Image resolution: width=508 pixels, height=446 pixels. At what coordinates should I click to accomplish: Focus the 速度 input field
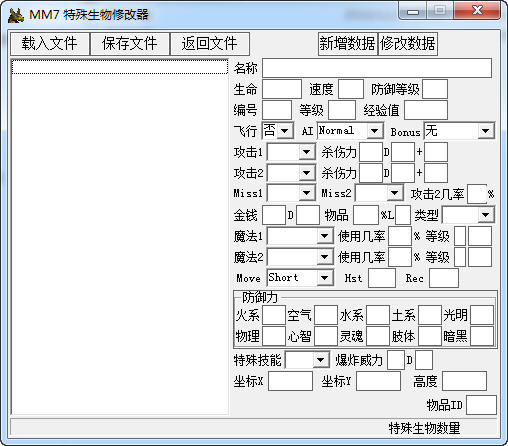(x=351, y=89)
